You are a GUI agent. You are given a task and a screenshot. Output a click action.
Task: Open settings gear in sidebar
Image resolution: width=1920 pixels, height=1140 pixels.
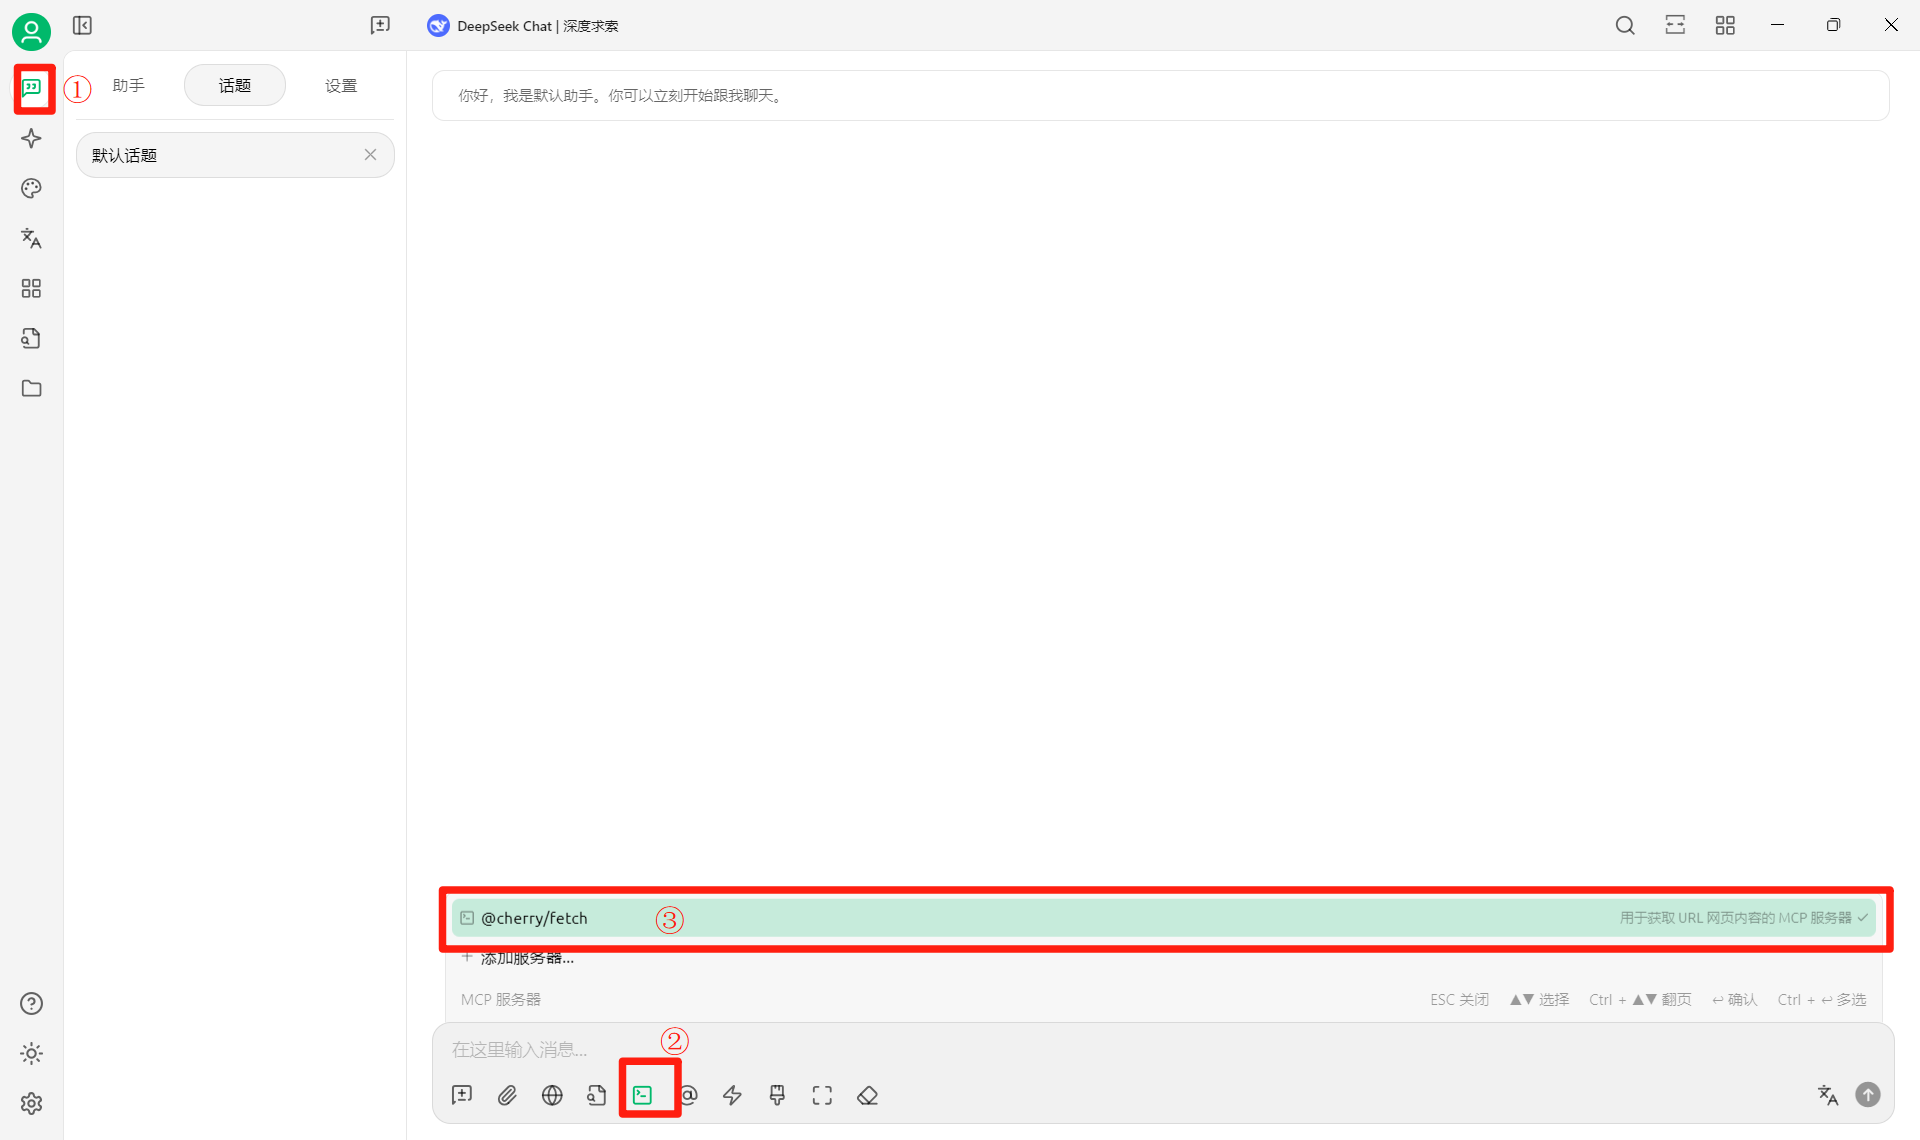pos(31,1103)
